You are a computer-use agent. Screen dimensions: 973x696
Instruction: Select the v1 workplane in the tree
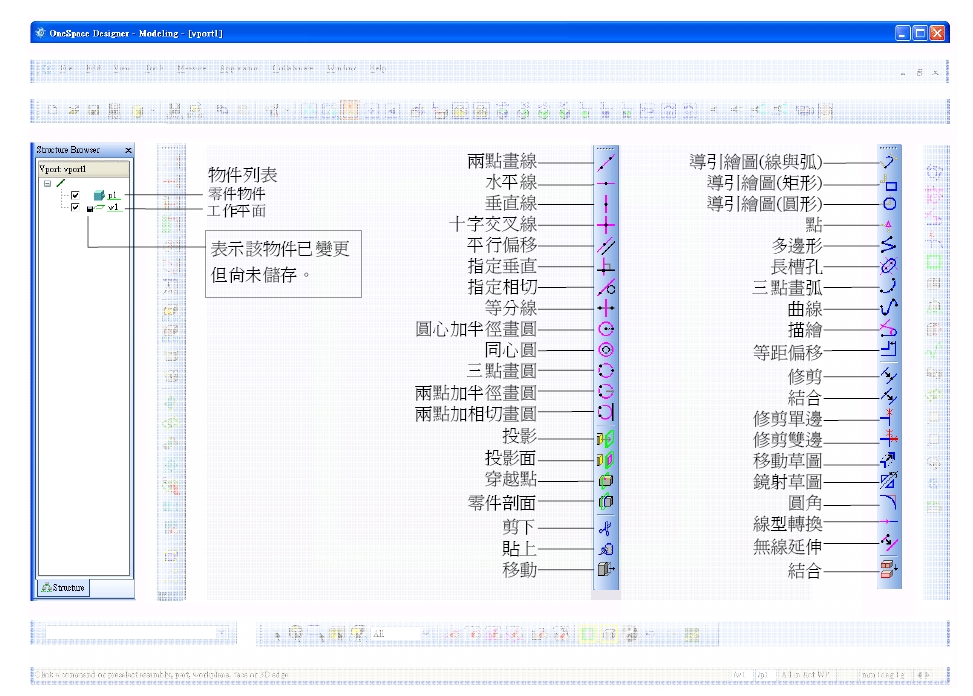[113, 207]
